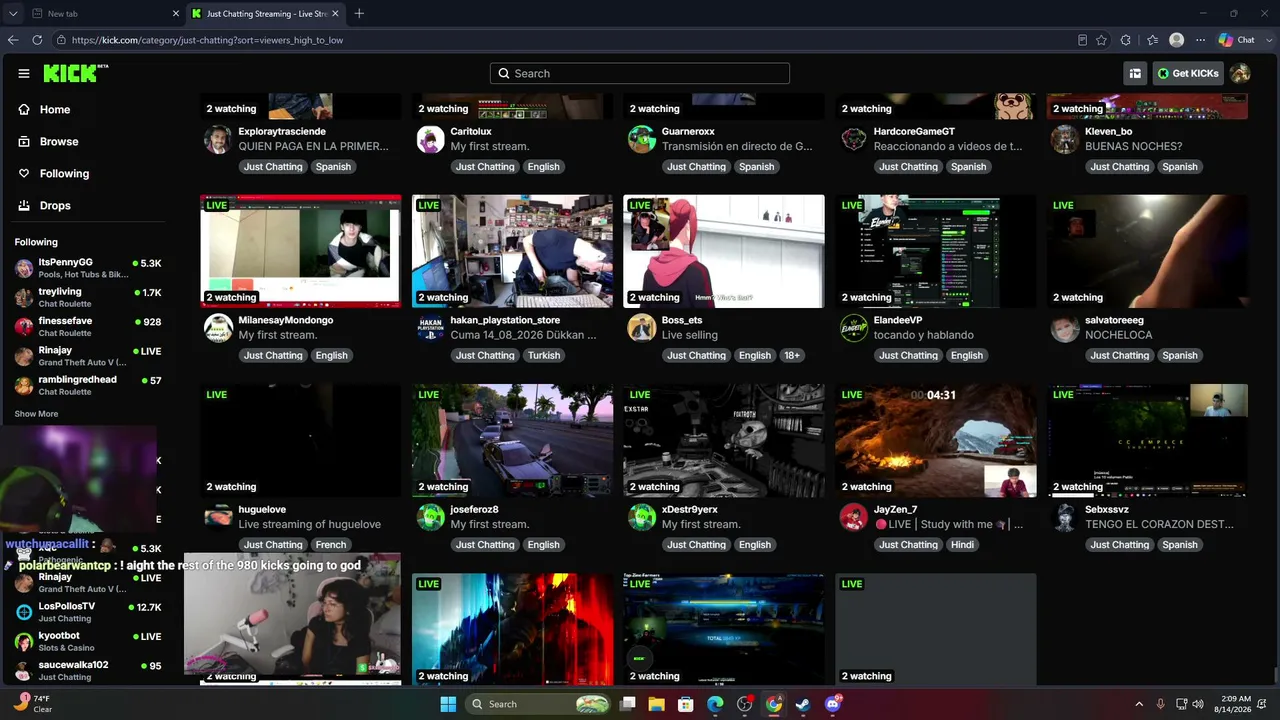Open browser settings and more menu
Viewport: 1280px width, 720px height.
[1200, 40]
